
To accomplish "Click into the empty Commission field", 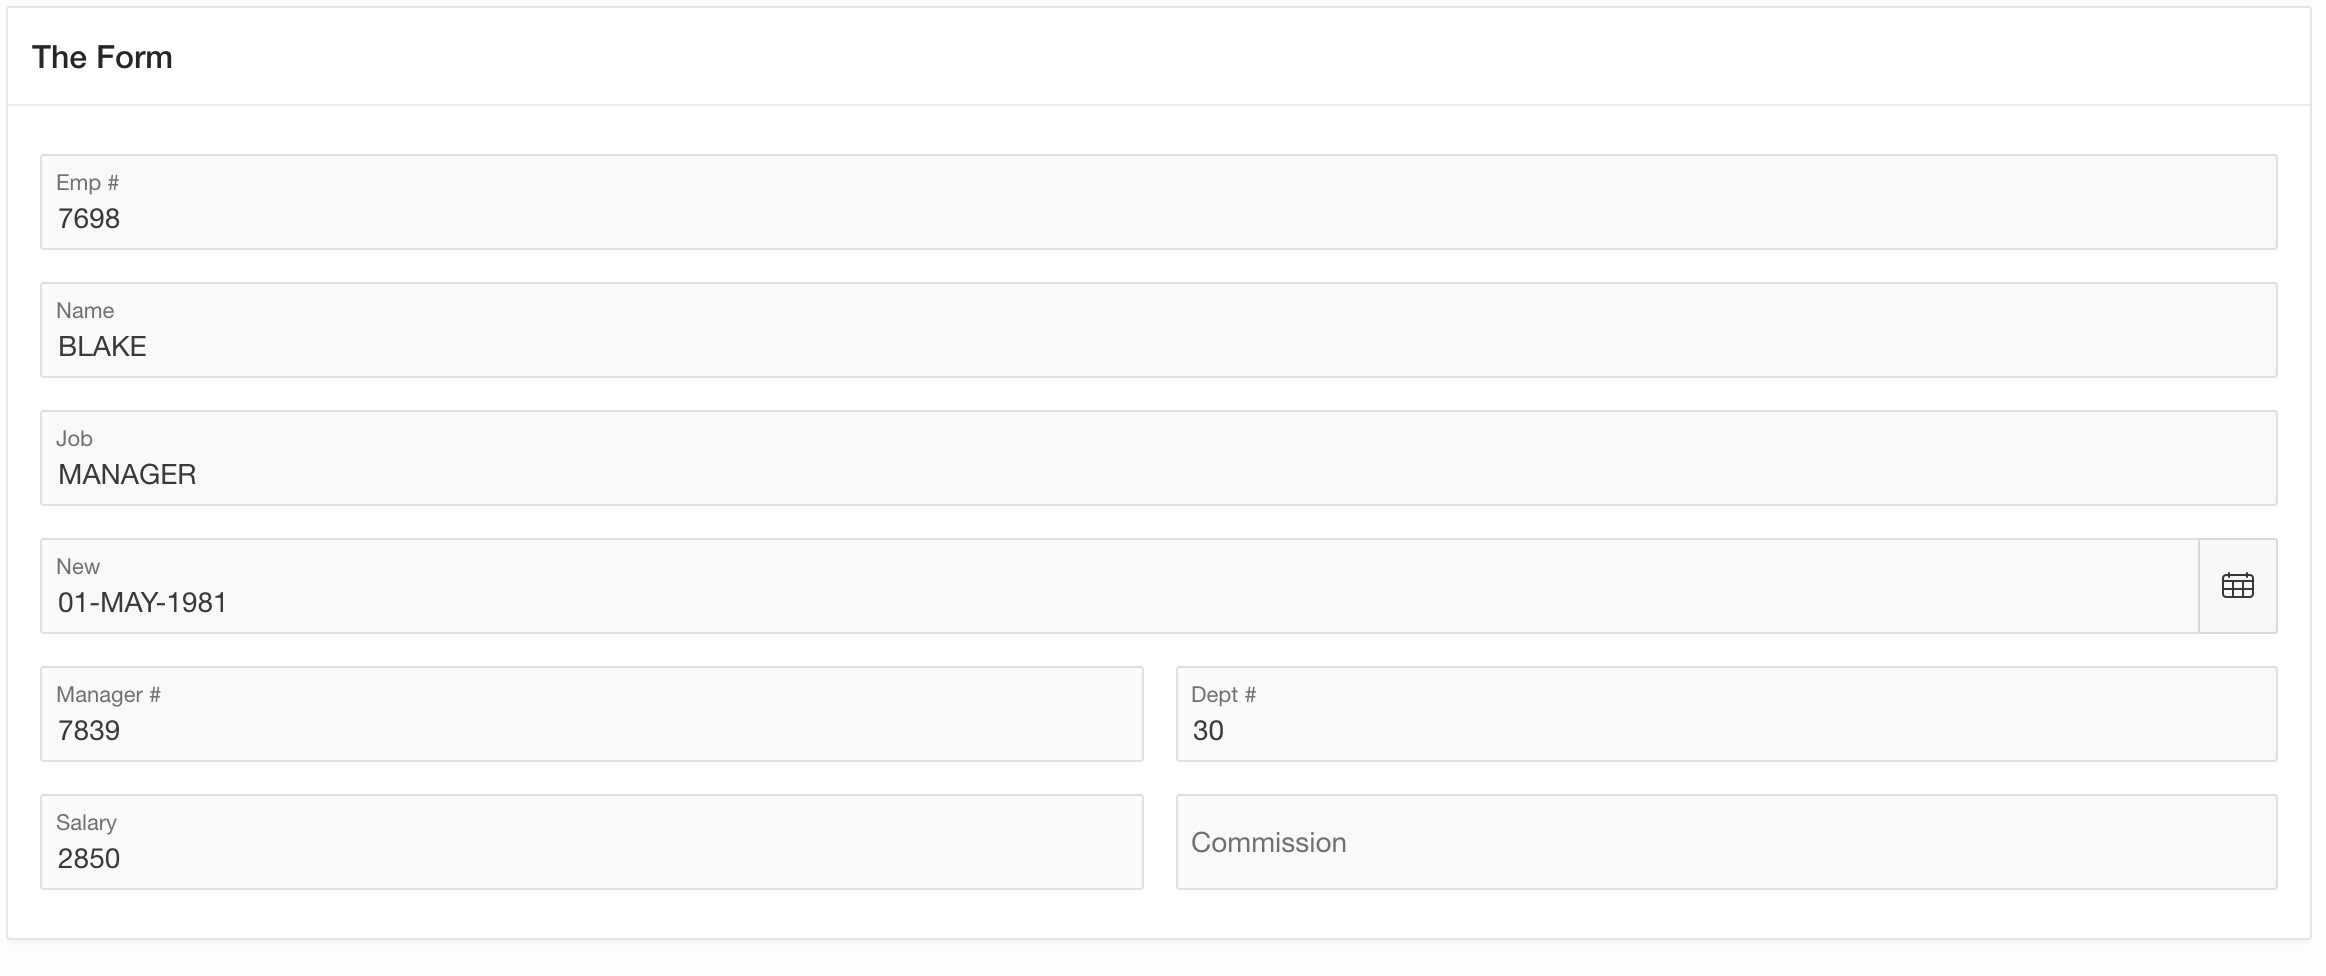I will click(x=1726, y=842).
